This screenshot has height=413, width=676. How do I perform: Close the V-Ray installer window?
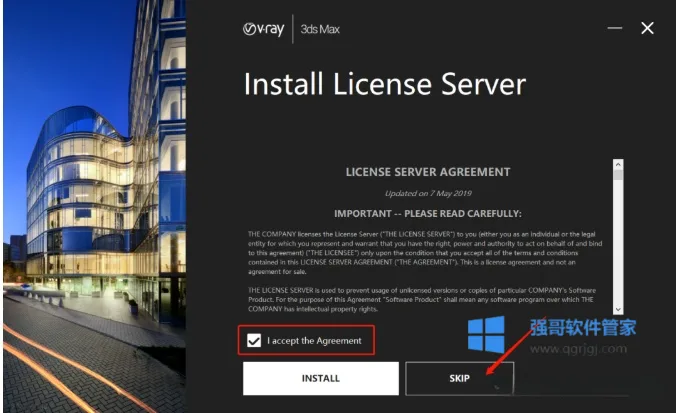tap(647, 28)
